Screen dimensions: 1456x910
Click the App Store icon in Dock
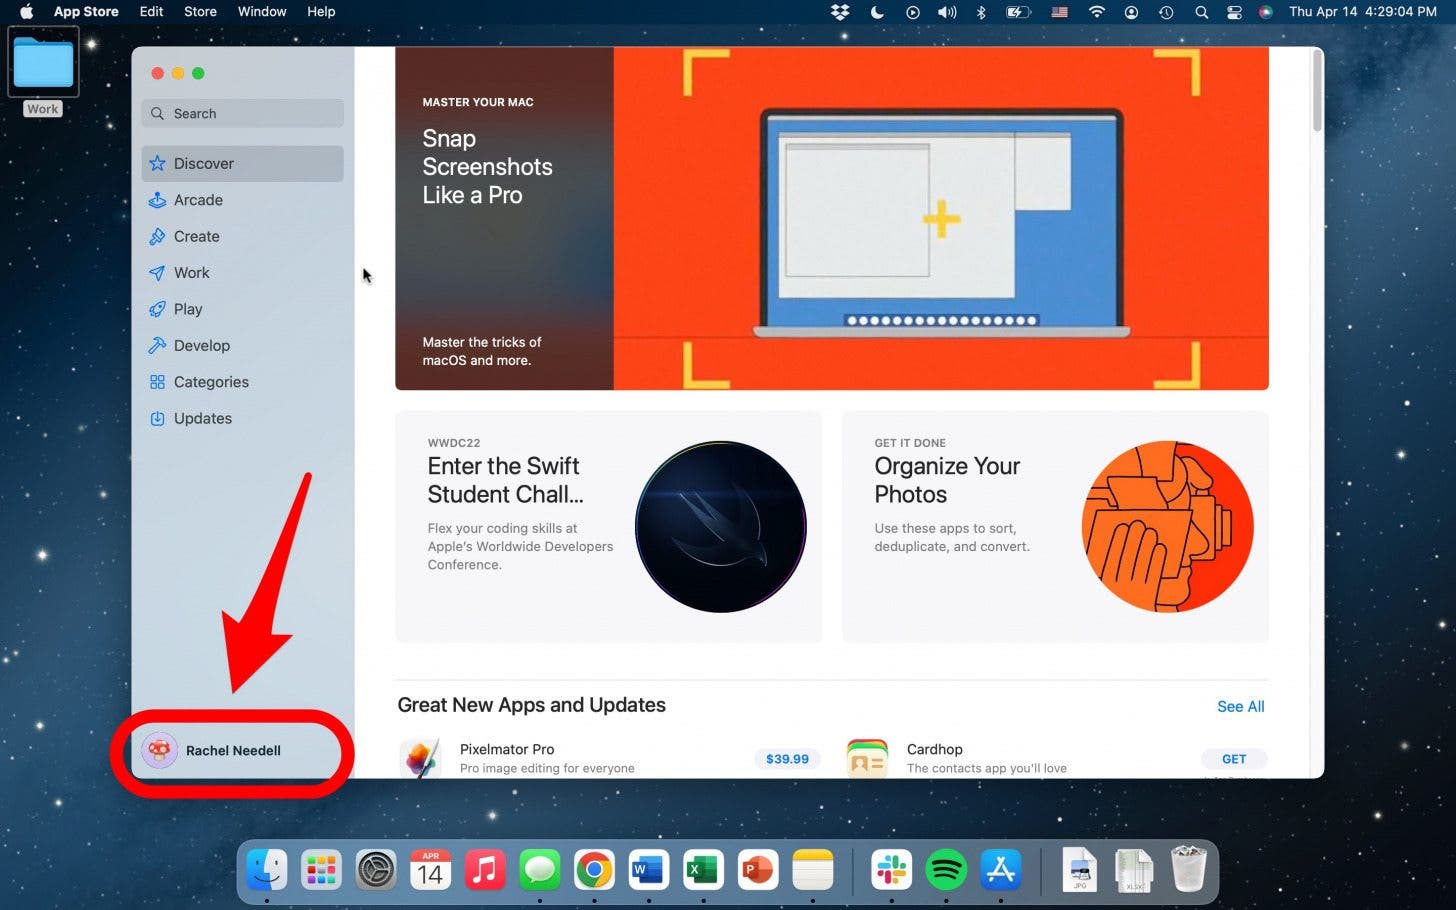pyautogui.click(x=1000, y=870)
